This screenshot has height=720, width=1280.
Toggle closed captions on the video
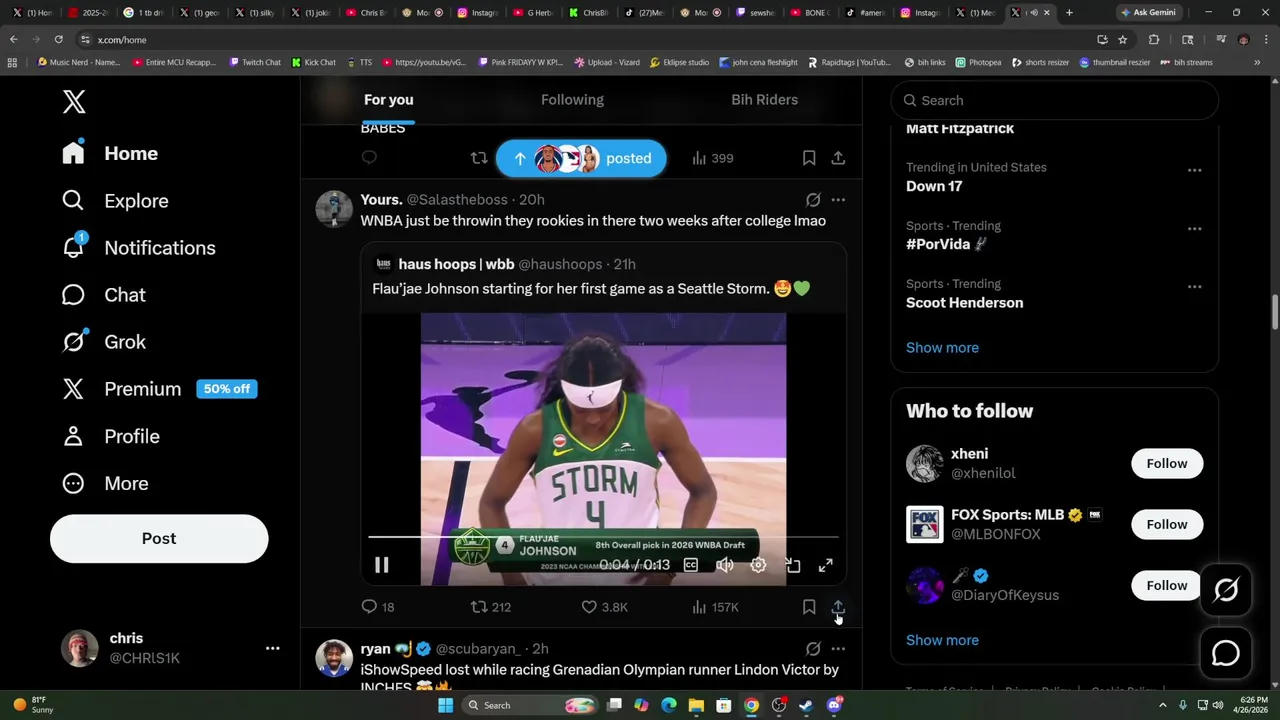coord(690,565)
